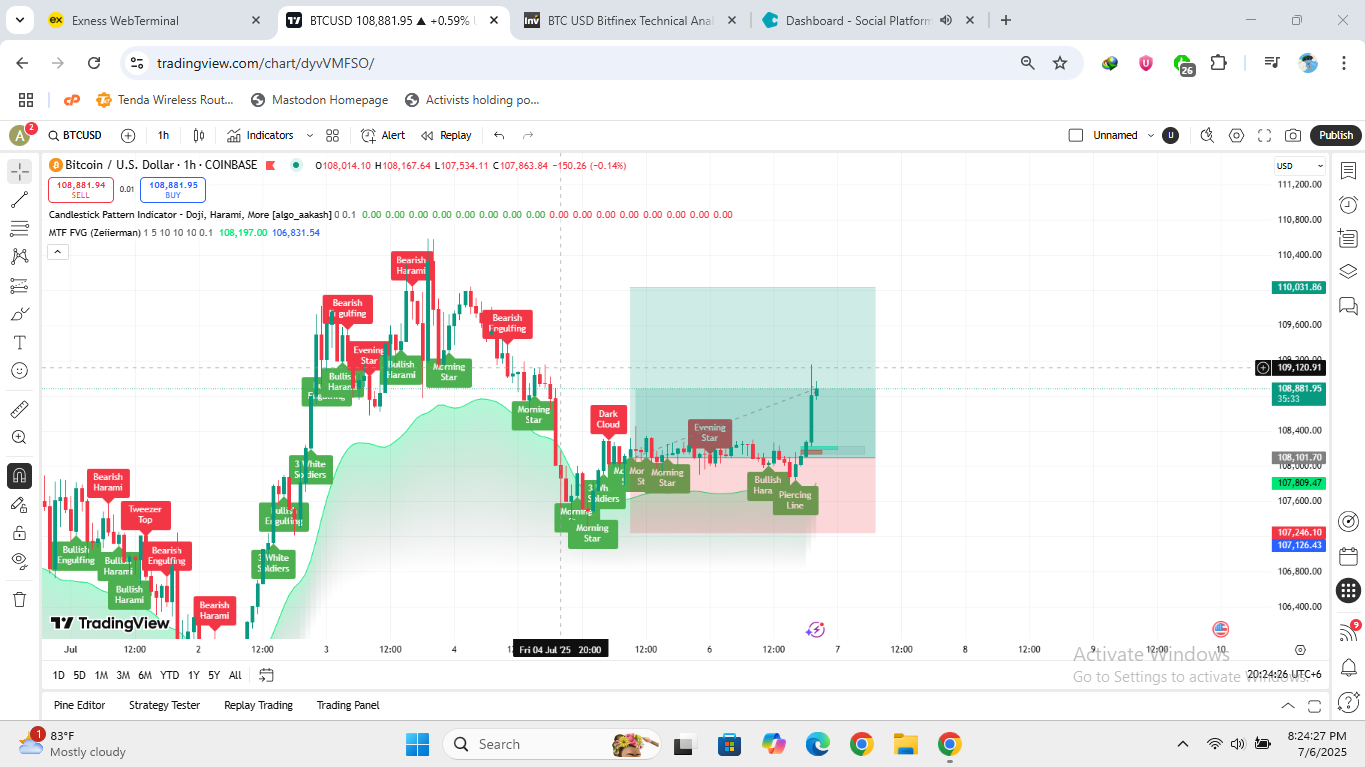
Task: Select the zoom in tool
Action: click(x=19, y=437)
